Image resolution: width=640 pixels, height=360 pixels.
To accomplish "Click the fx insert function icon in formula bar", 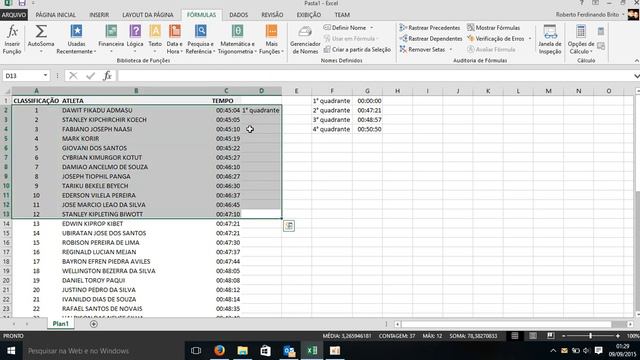I will [107, 76].
